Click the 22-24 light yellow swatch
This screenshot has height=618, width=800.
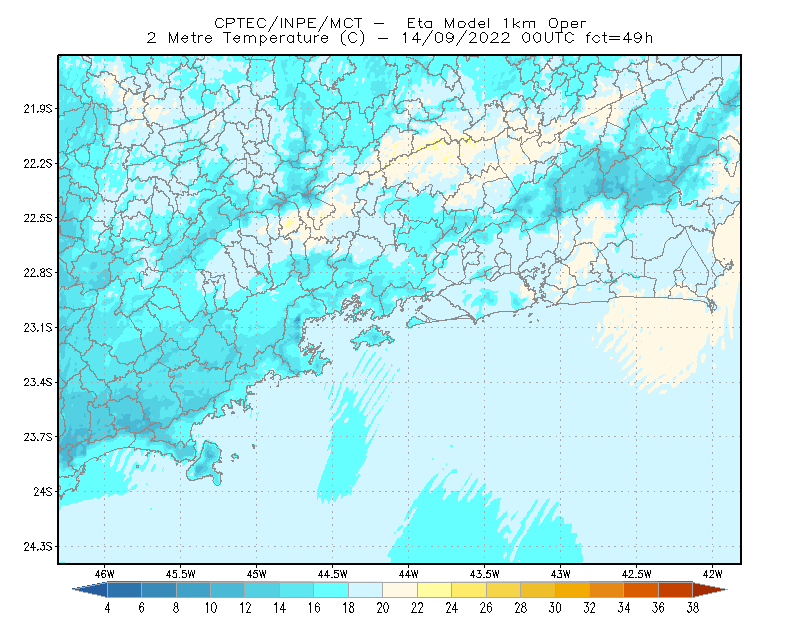(x=434, y=590)
